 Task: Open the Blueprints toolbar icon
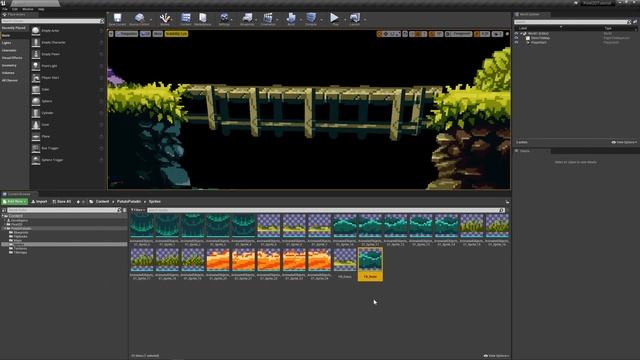[x=247, y=19]
